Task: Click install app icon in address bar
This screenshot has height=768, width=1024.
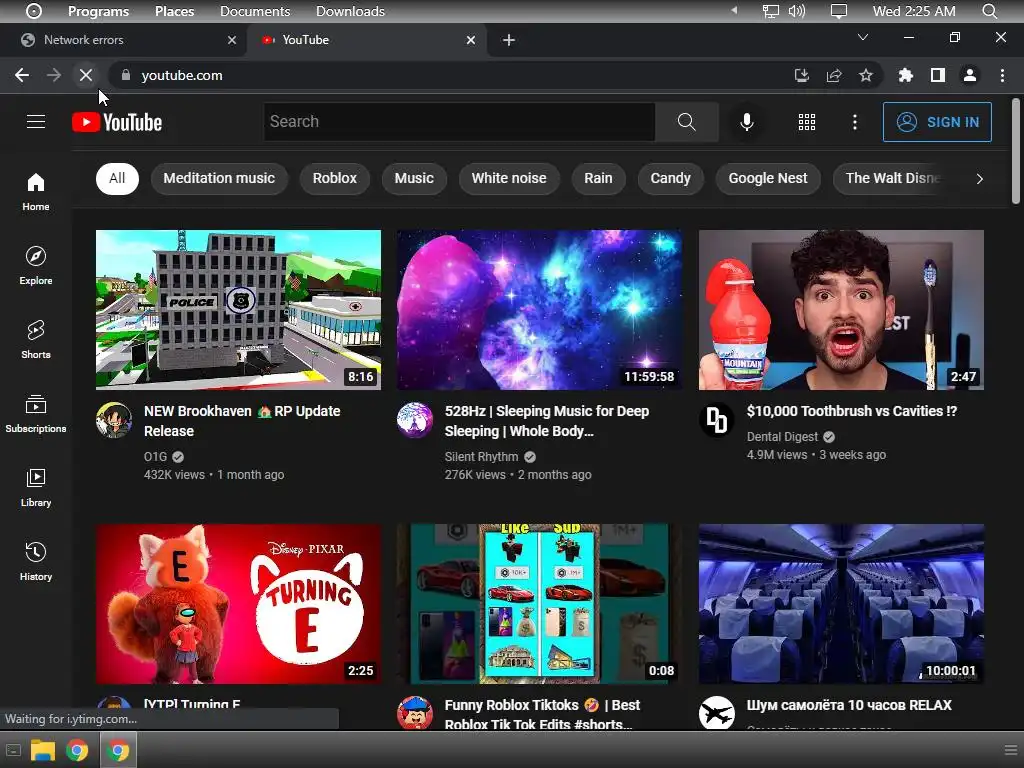Action: 802,76
